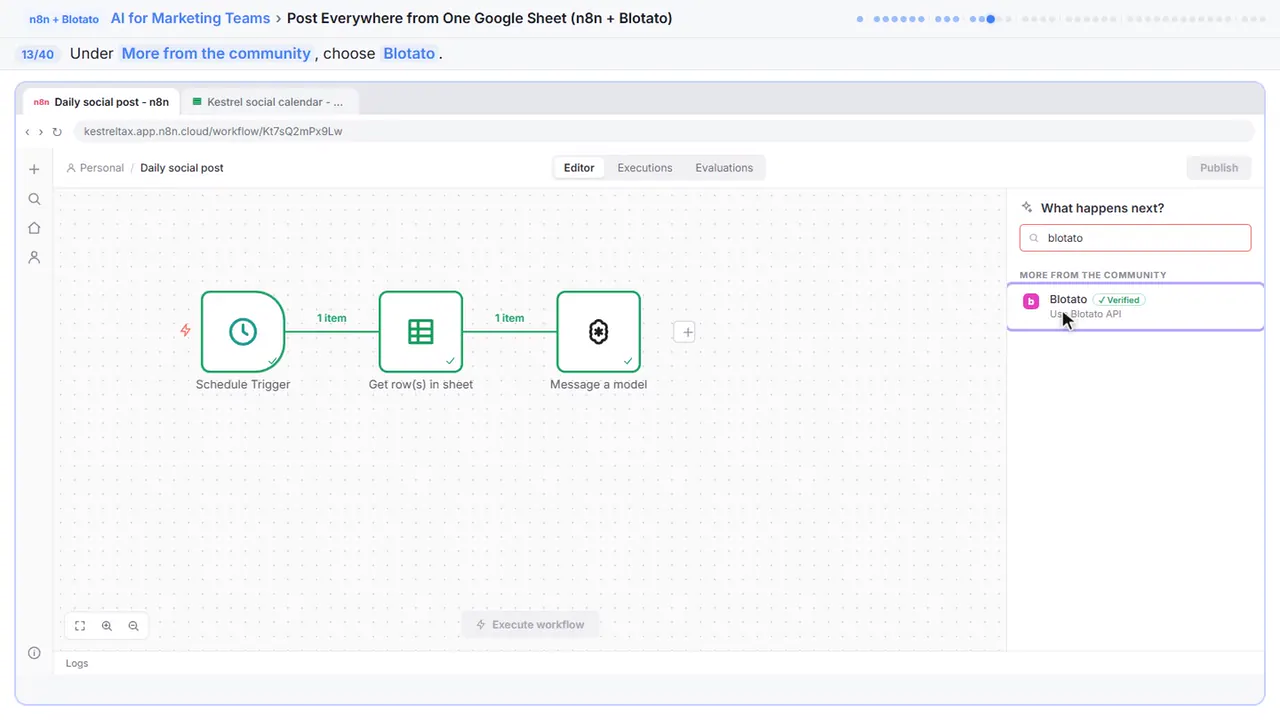1280x720 pixels.
Task: Select the Schedule Trigger node
Action: [x=243, y=332]
